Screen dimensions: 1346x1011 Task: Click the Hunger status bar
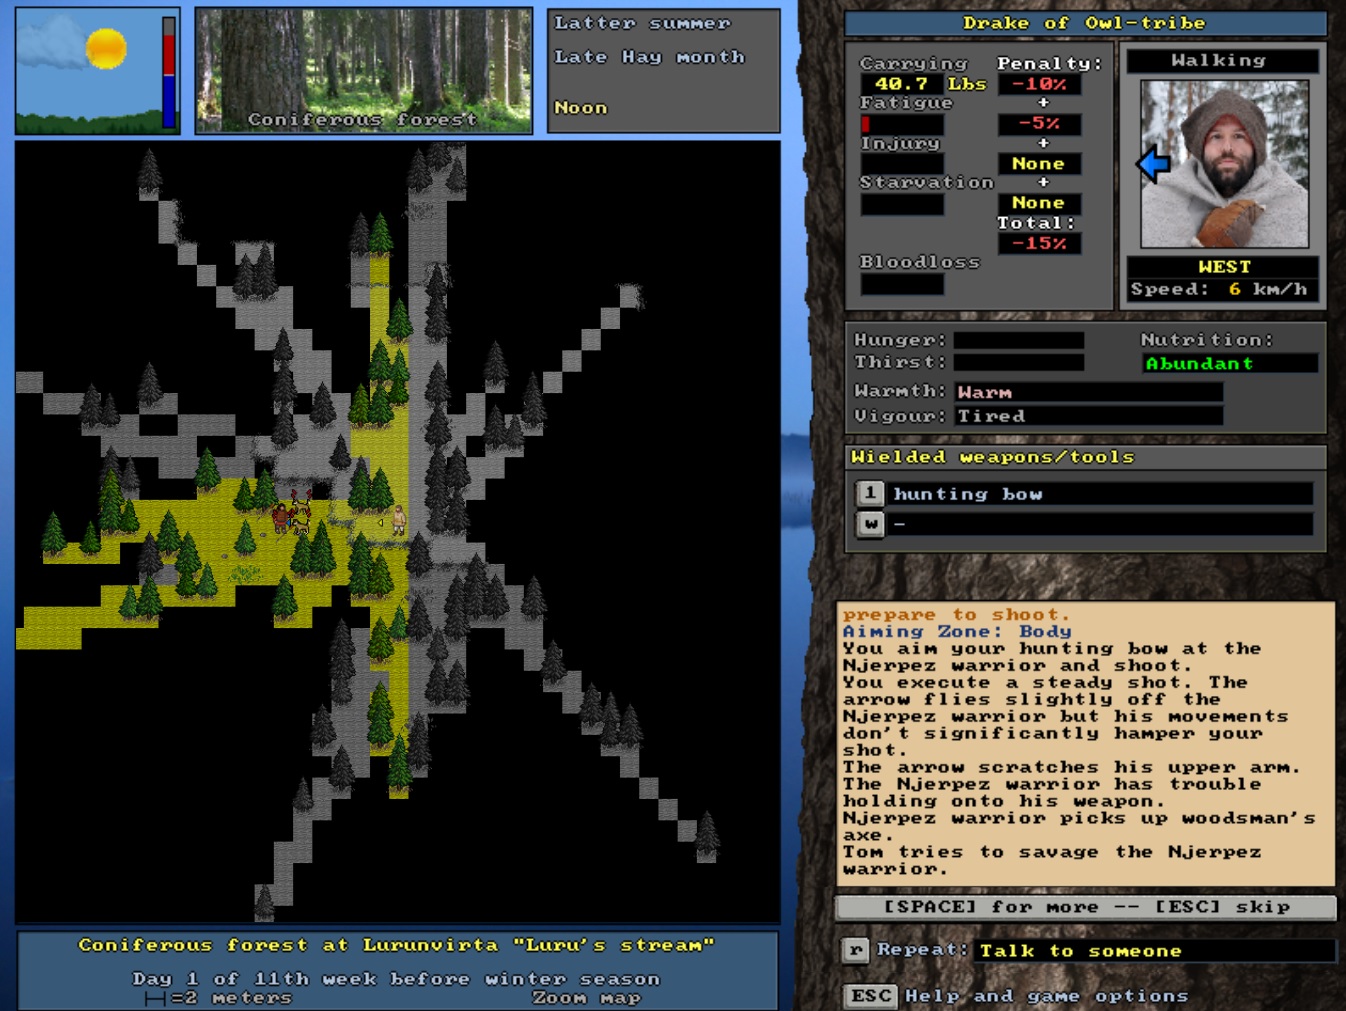(x=1018, y=340)
